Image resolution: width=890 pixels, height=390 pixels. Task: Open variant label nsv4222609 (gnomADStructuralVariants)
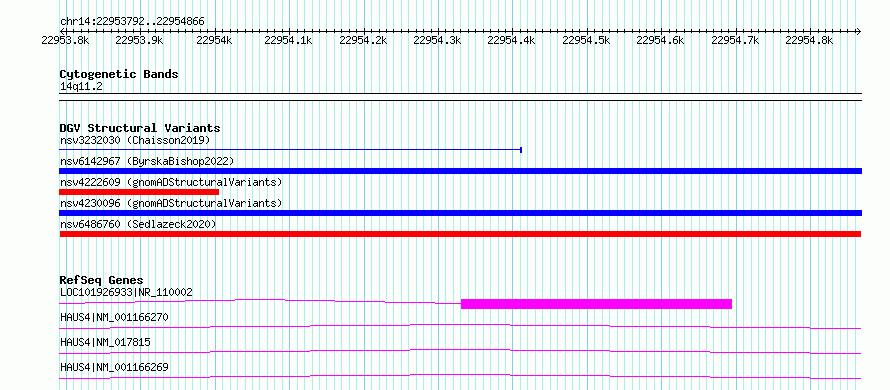coord(171,182)
